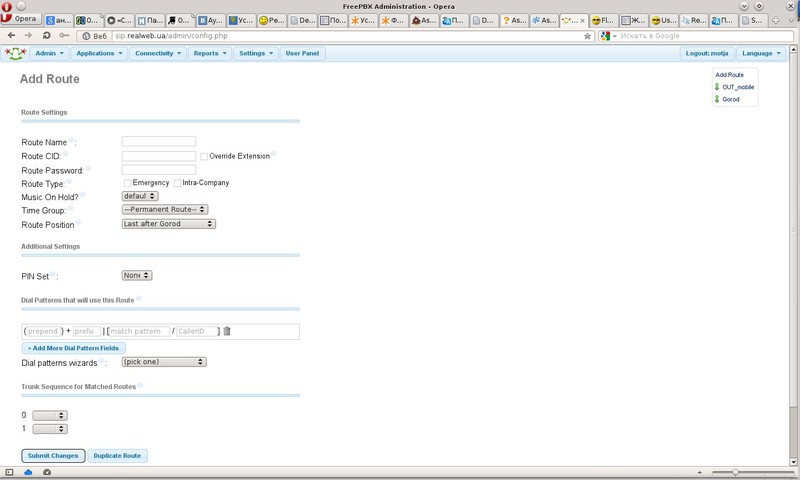Open the Google search engine selector
800x480 pixels.
click(609, 36)
